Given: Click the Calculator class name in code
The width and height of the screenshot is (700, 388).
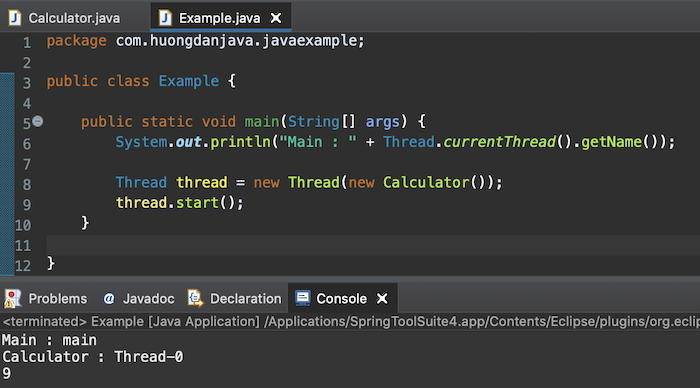Looking at the screenshot, I should pos(426,182).
